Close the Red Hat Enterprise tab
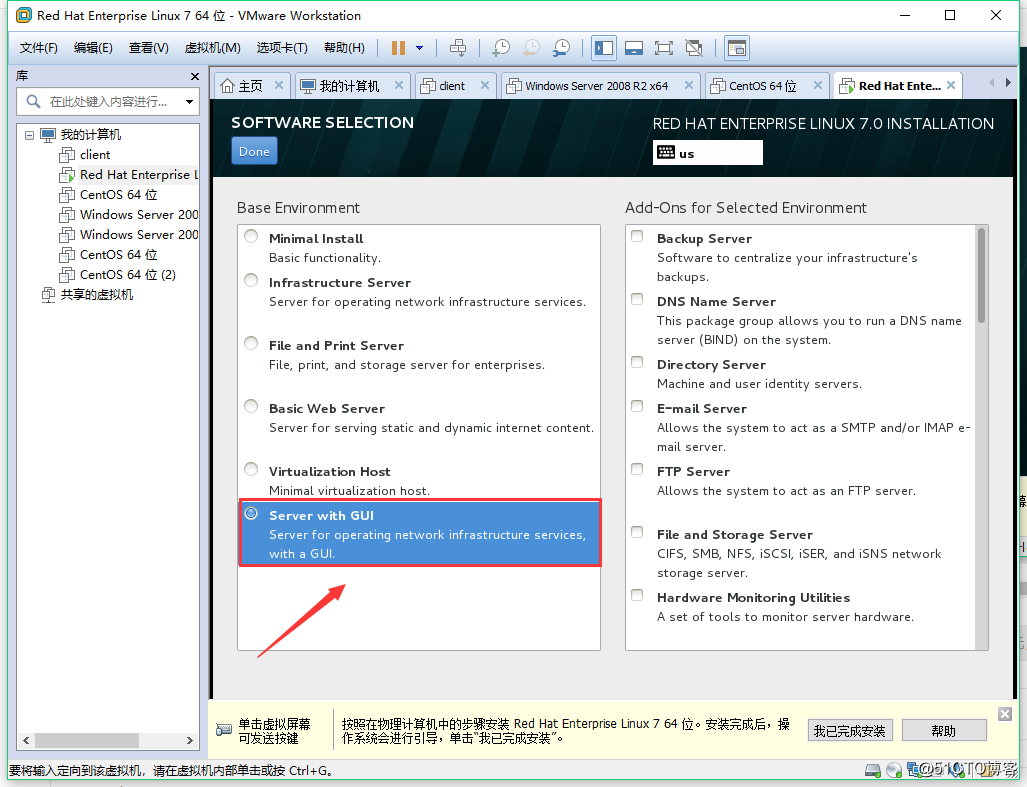Image resolution: width=1027 pixels, height=787 pixels. (x=951, y=85)
